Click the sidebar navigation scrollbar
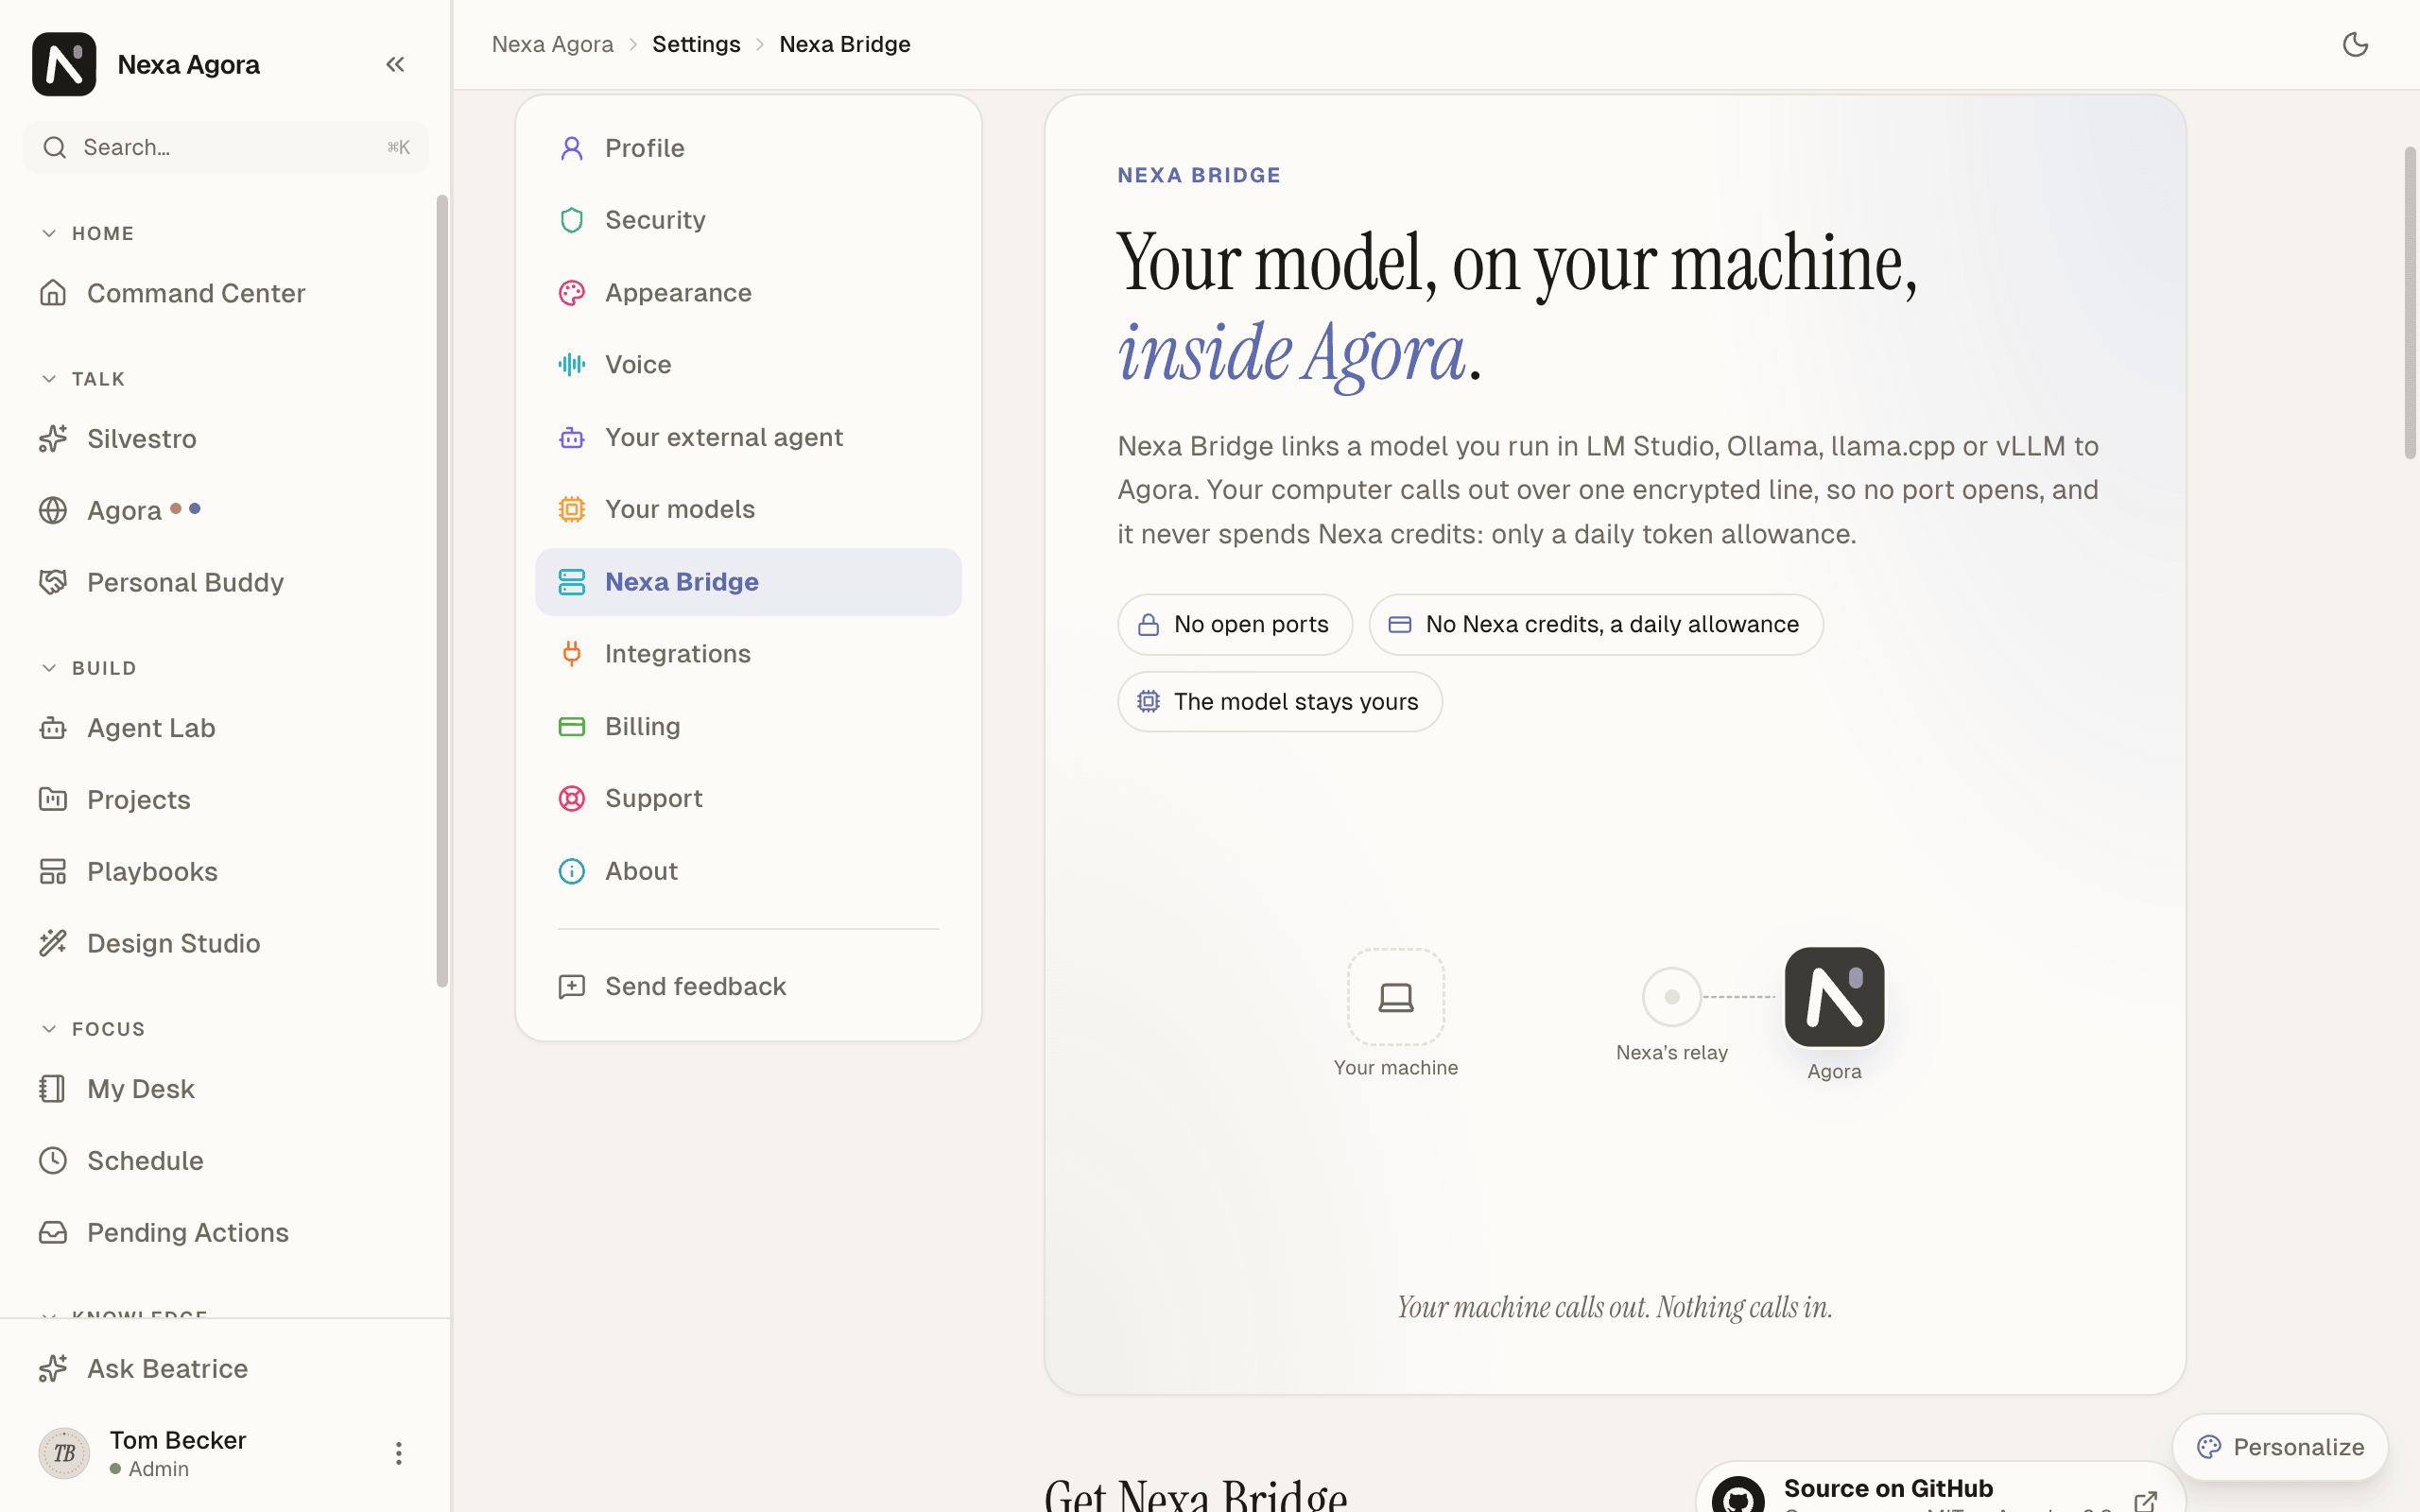2420x1512 pixels. pos(442,590)
